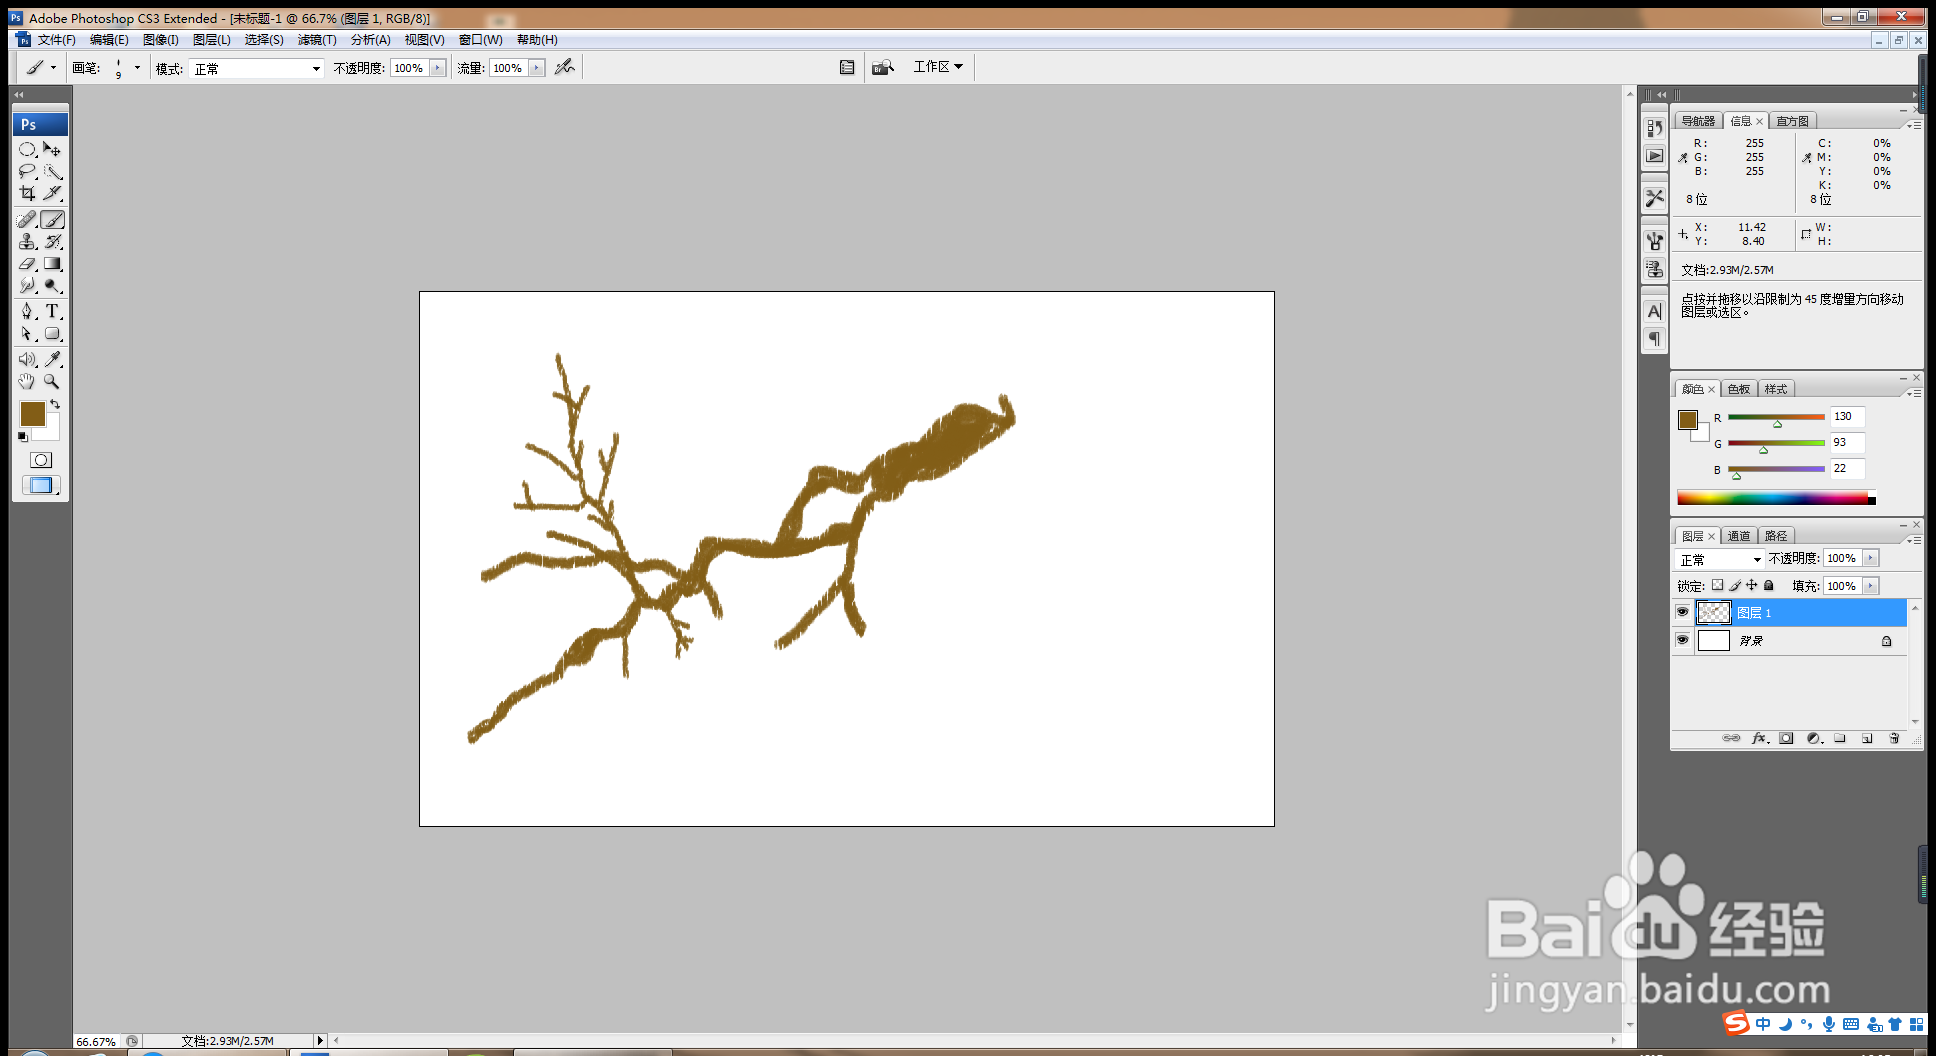1936x1056 pixels.
Task: Toggle lock all for layer
Action: pos(1769,585)
